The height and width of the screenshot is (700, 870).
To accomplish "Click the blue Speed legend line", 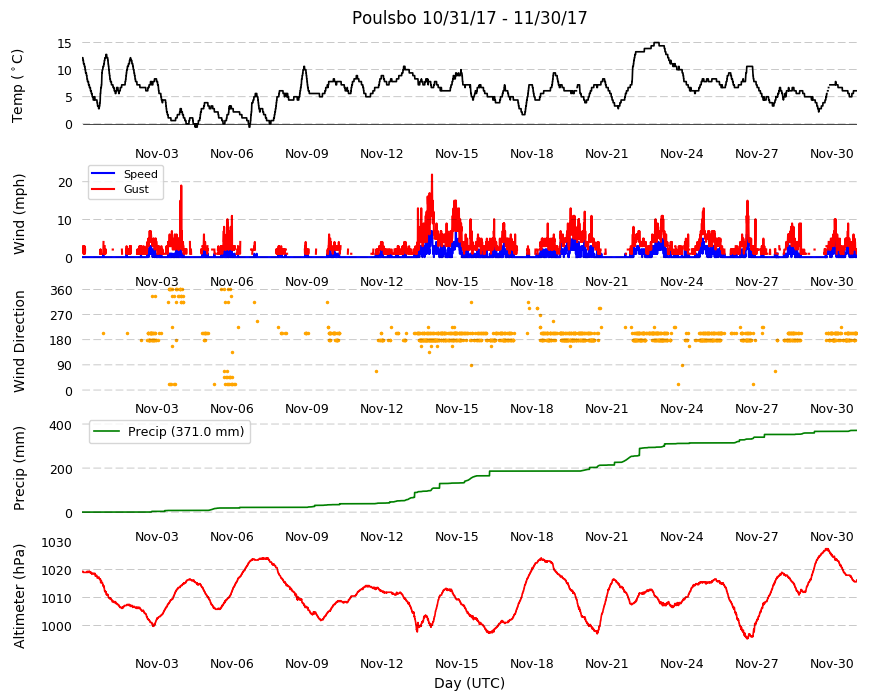I will coord(103,174).
